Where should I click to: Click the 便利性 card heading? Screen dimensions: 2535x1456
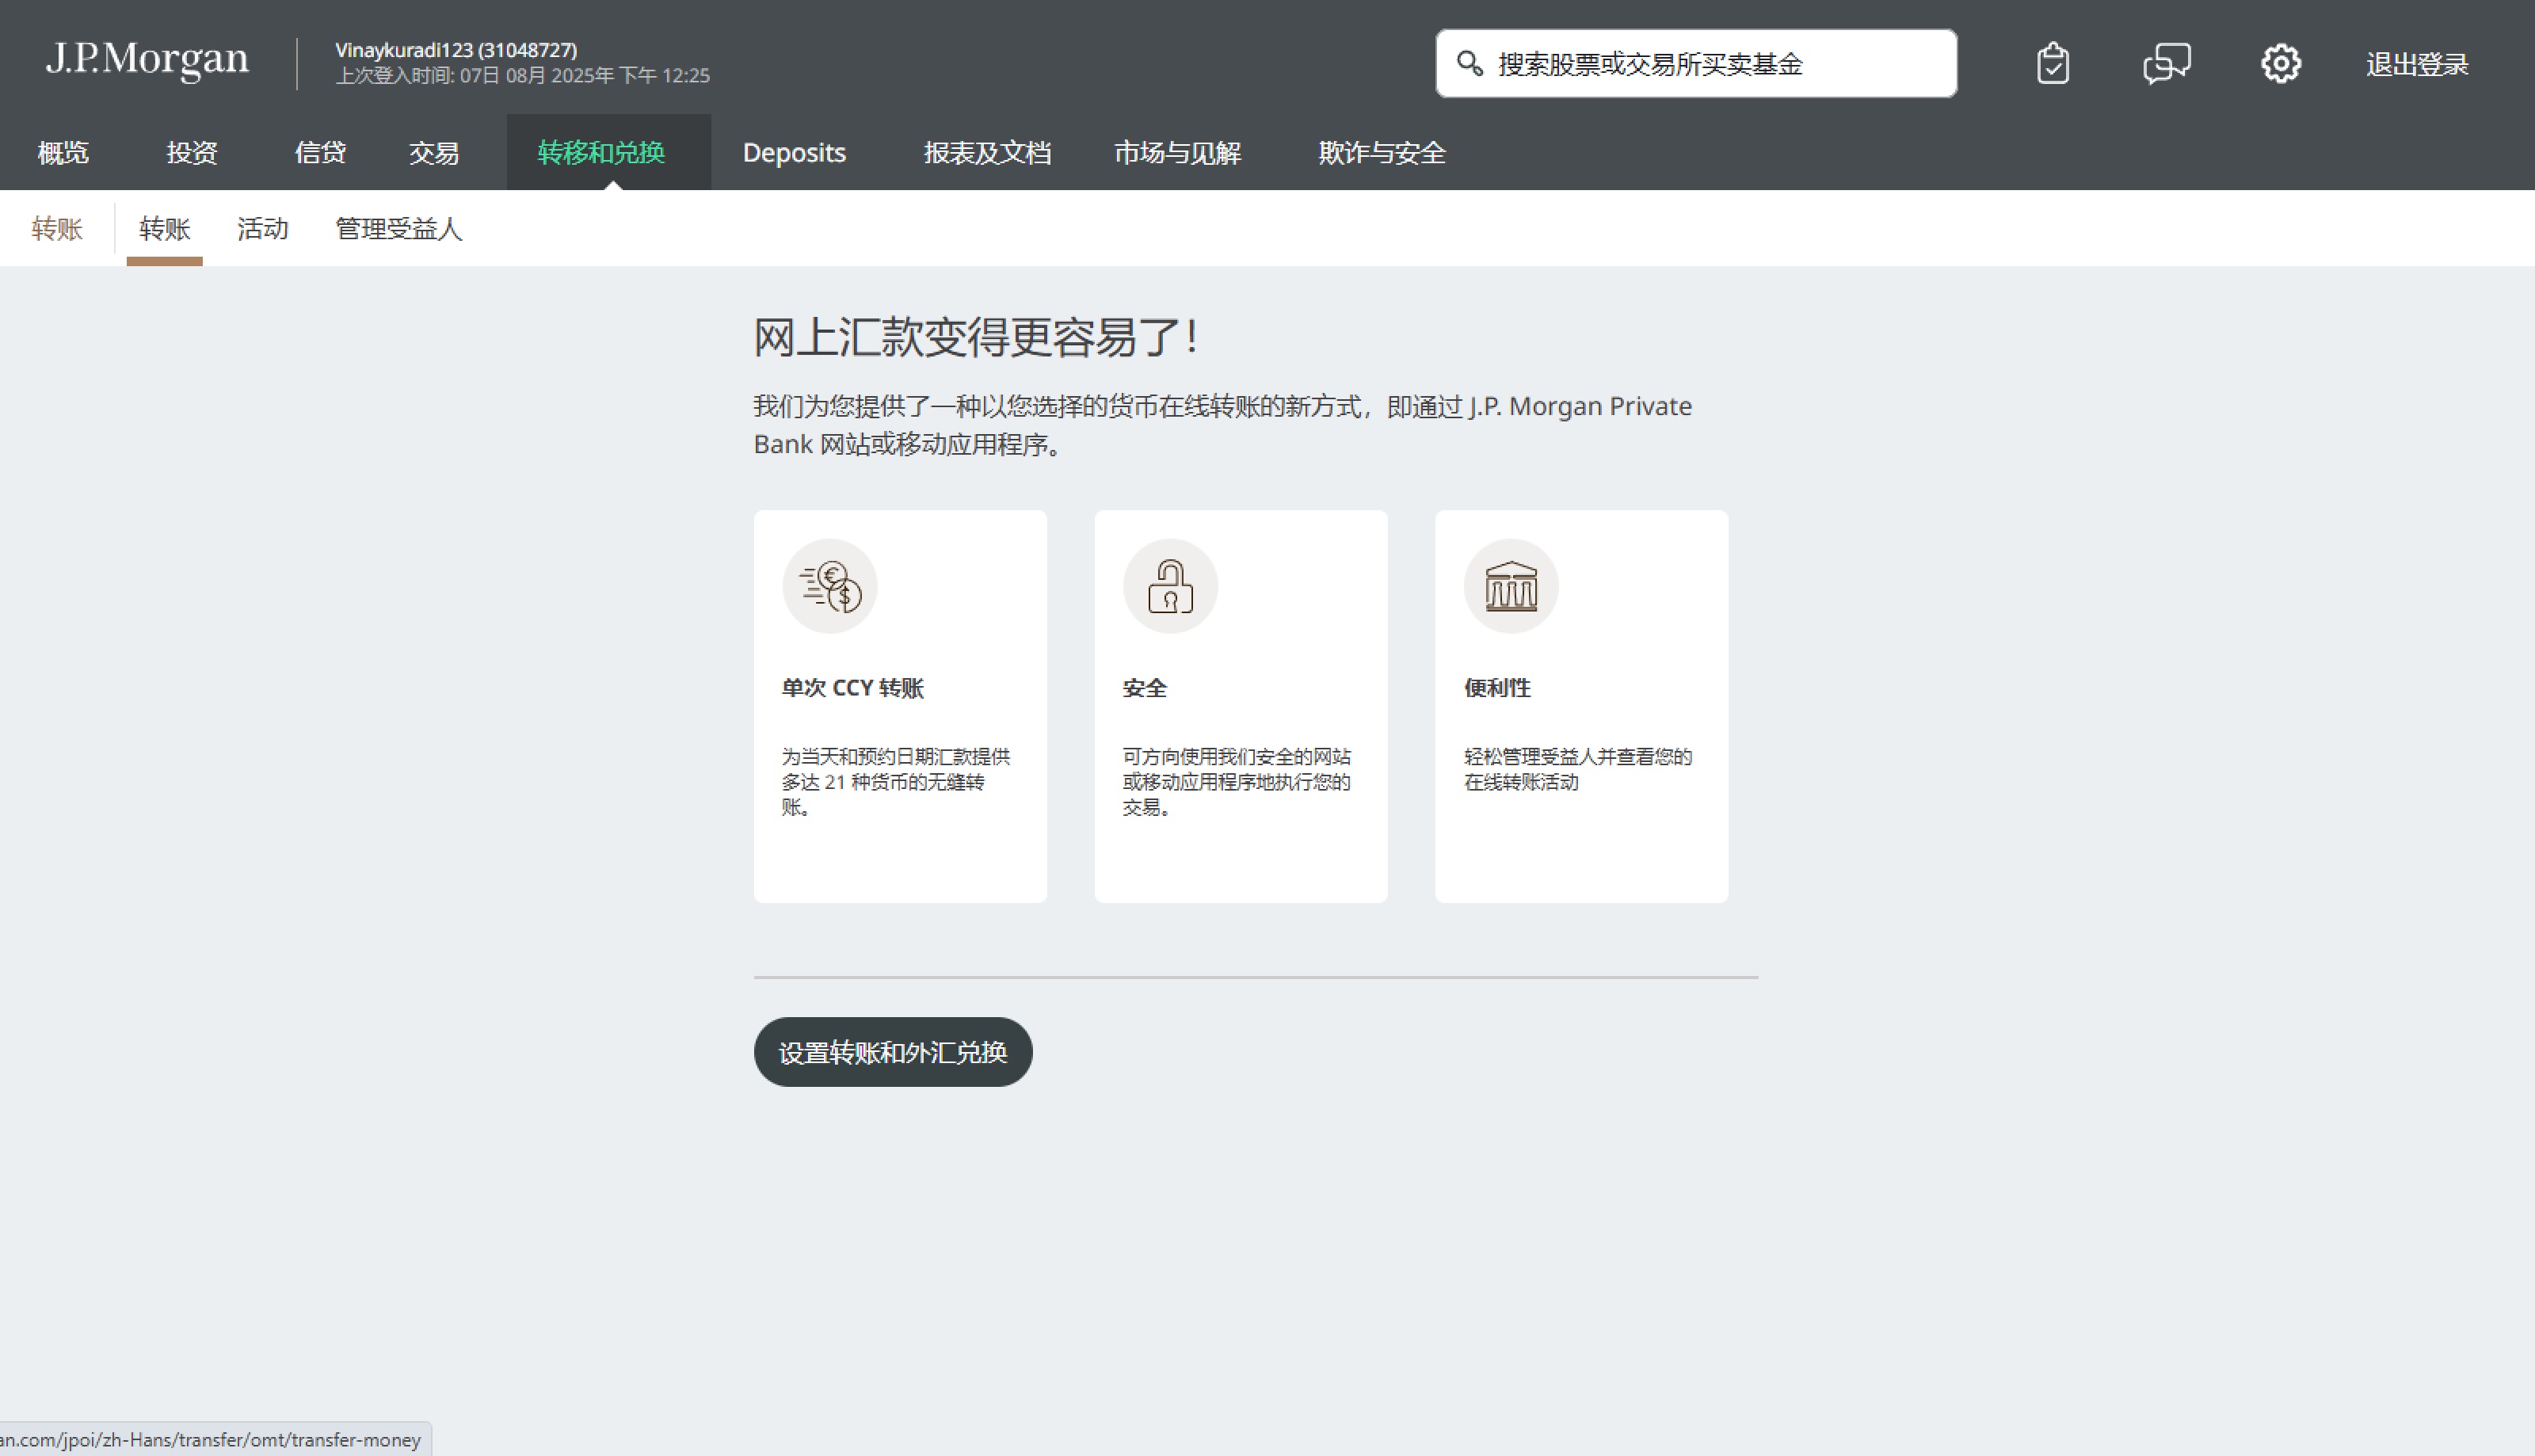point(1497,688)
